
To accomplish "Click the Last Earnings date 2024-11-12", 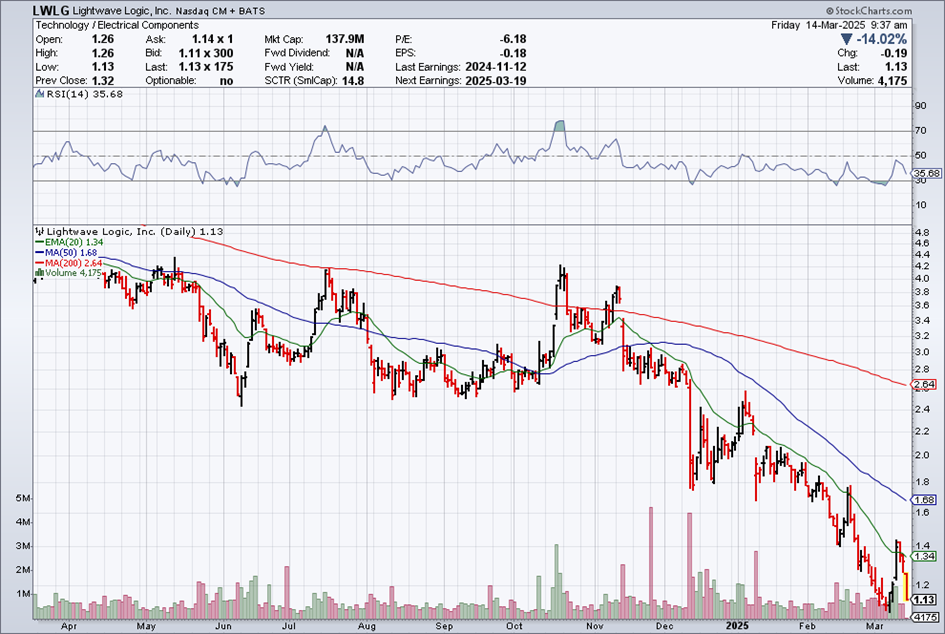I will (496, 67).
